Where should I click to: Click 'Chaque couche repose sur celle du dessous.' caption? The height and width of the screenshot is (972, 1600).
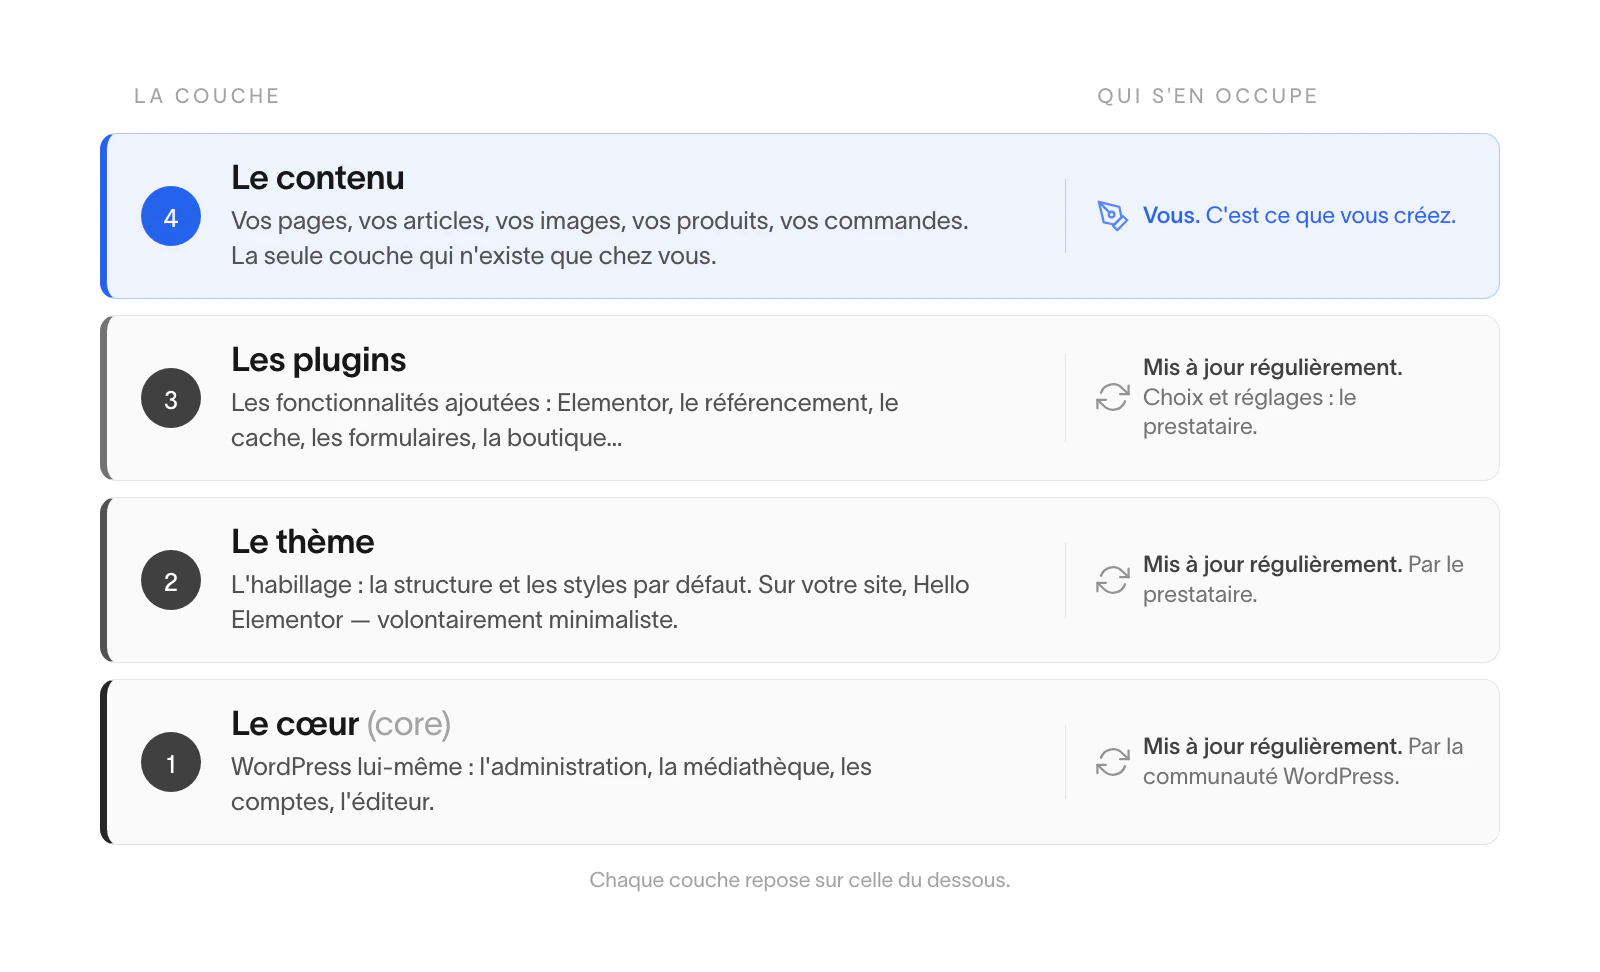click(x=800, y=880)
